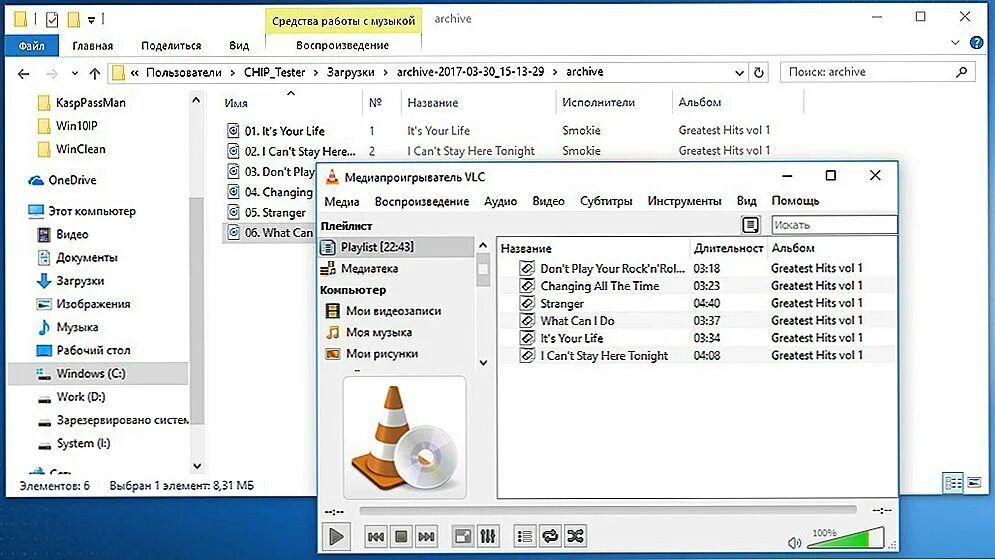The width and height of the screenshot is (995, 560).
Task: Go back in Explorer navigation
Action: click(x=23, y=74)
